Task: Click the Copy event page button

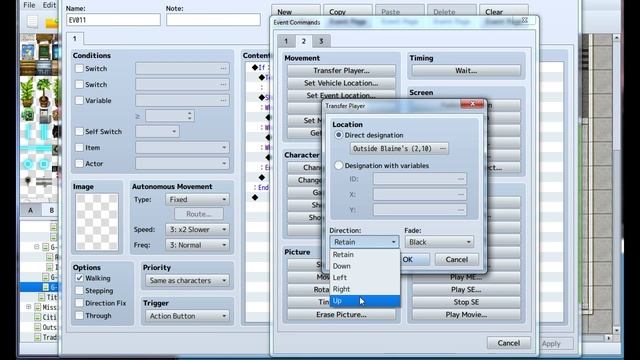Action: tap(348, 11)
